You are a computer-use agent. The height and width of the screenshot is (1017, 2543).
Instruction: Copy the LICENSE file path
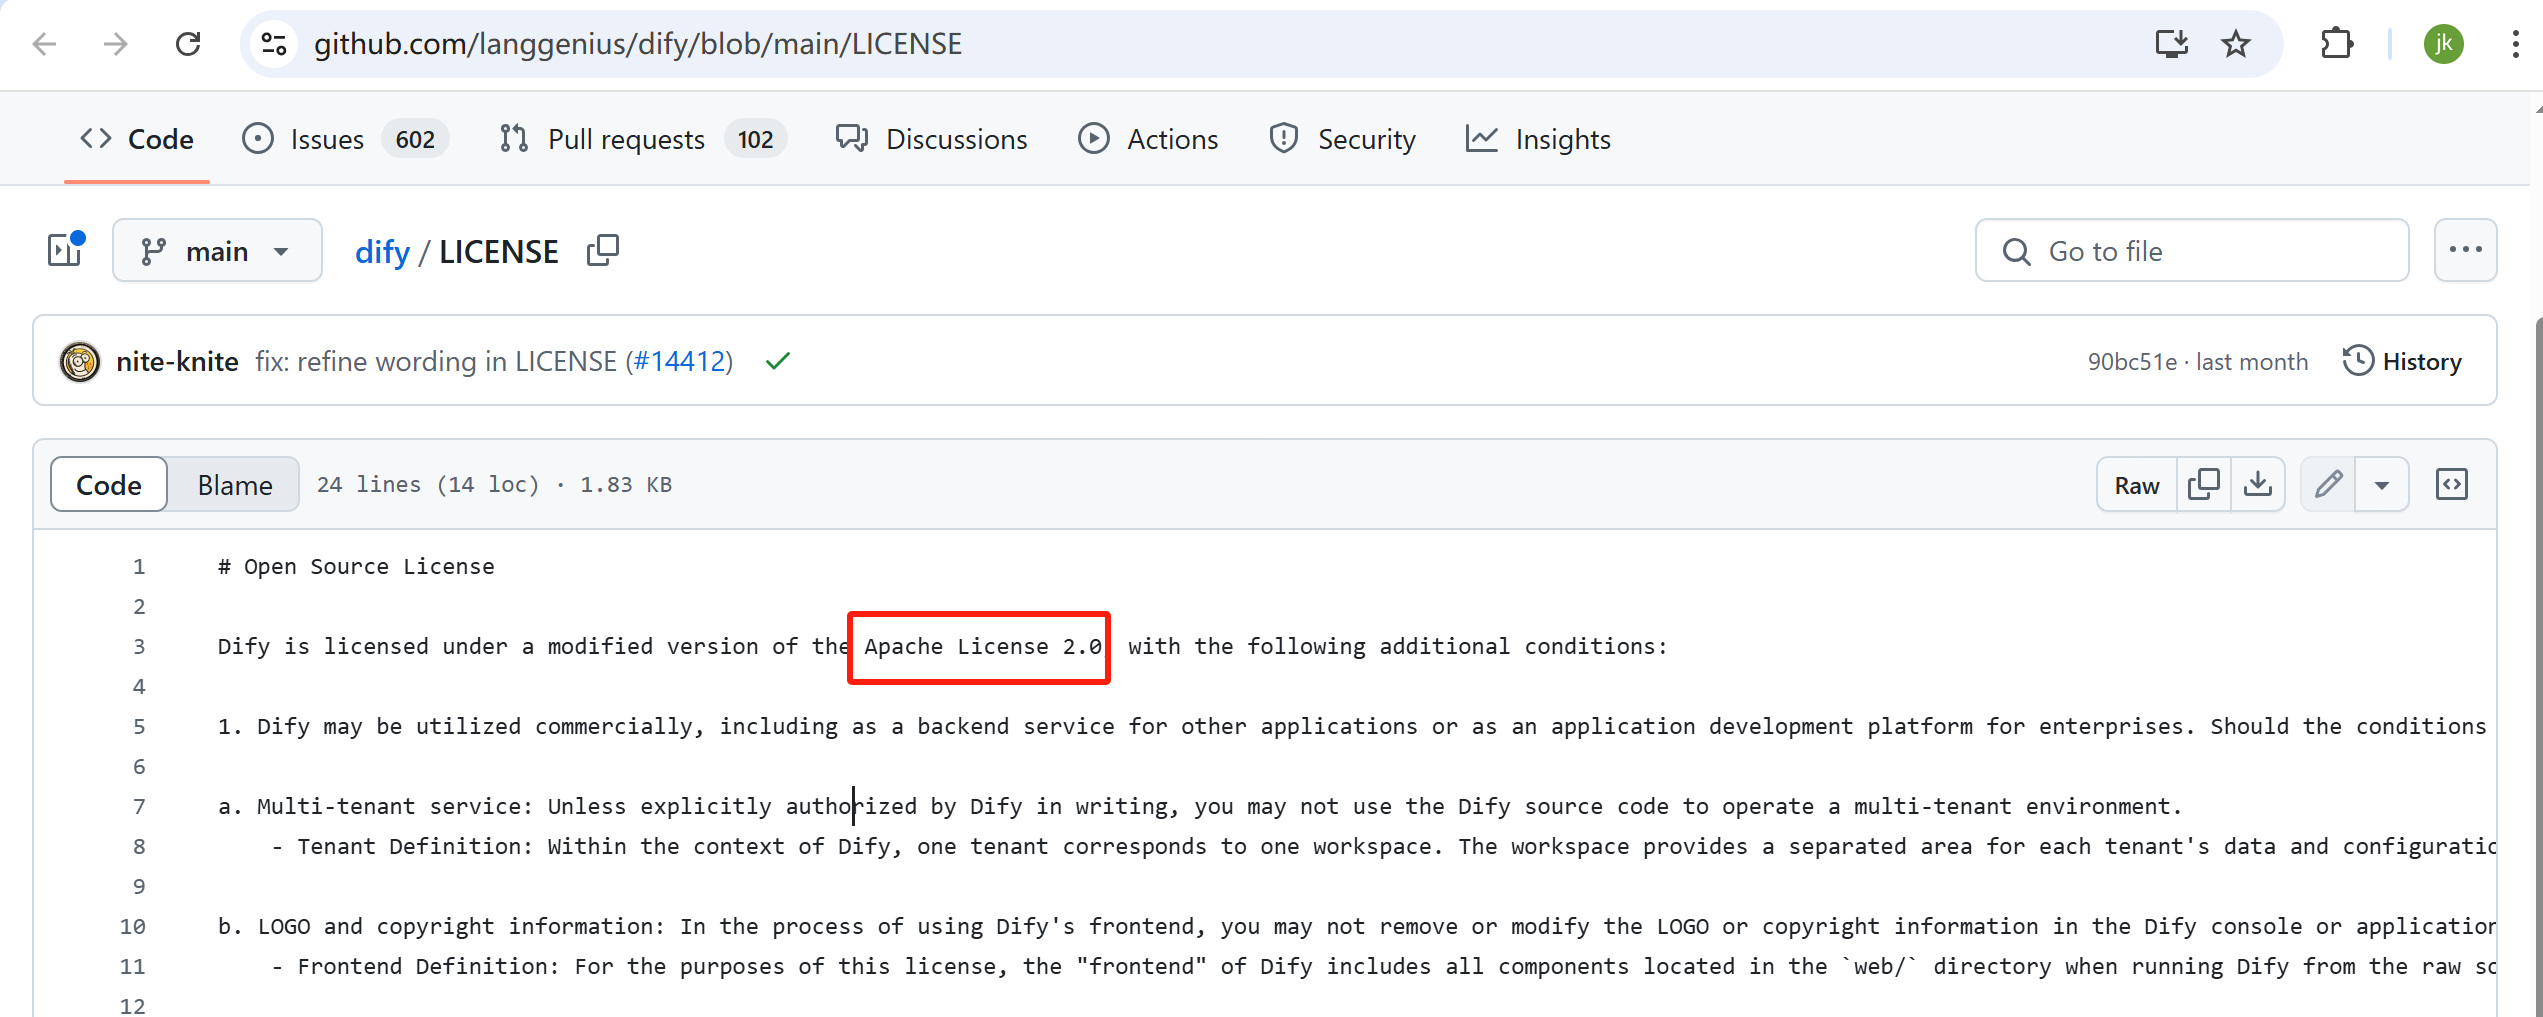click(x=603, y=250)
